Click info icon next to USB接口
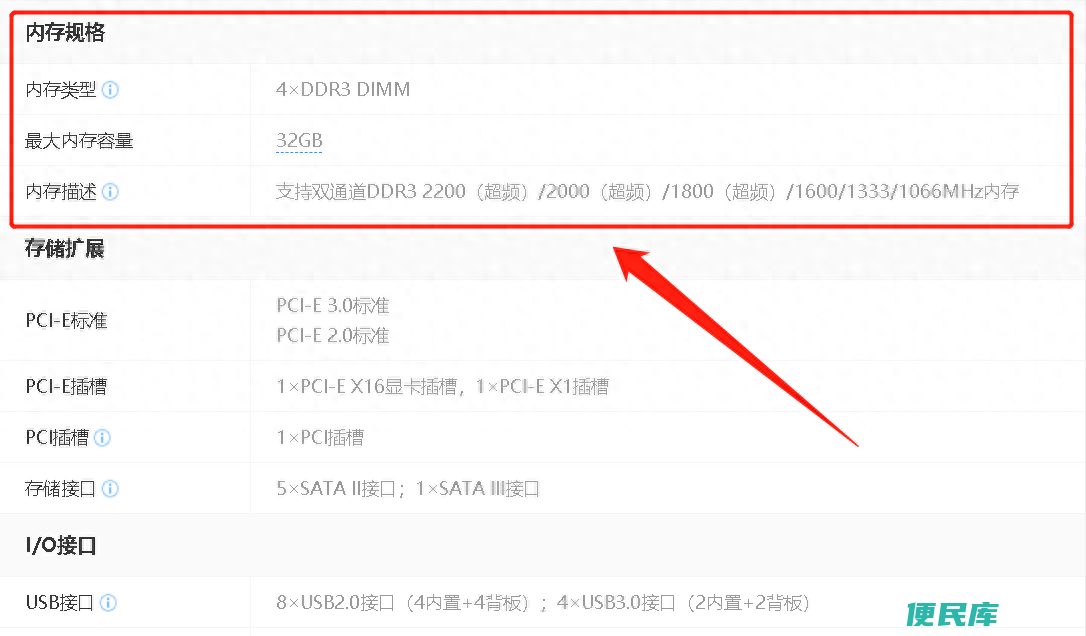This screenshot has width=1086, height=636. coord(108,603)
